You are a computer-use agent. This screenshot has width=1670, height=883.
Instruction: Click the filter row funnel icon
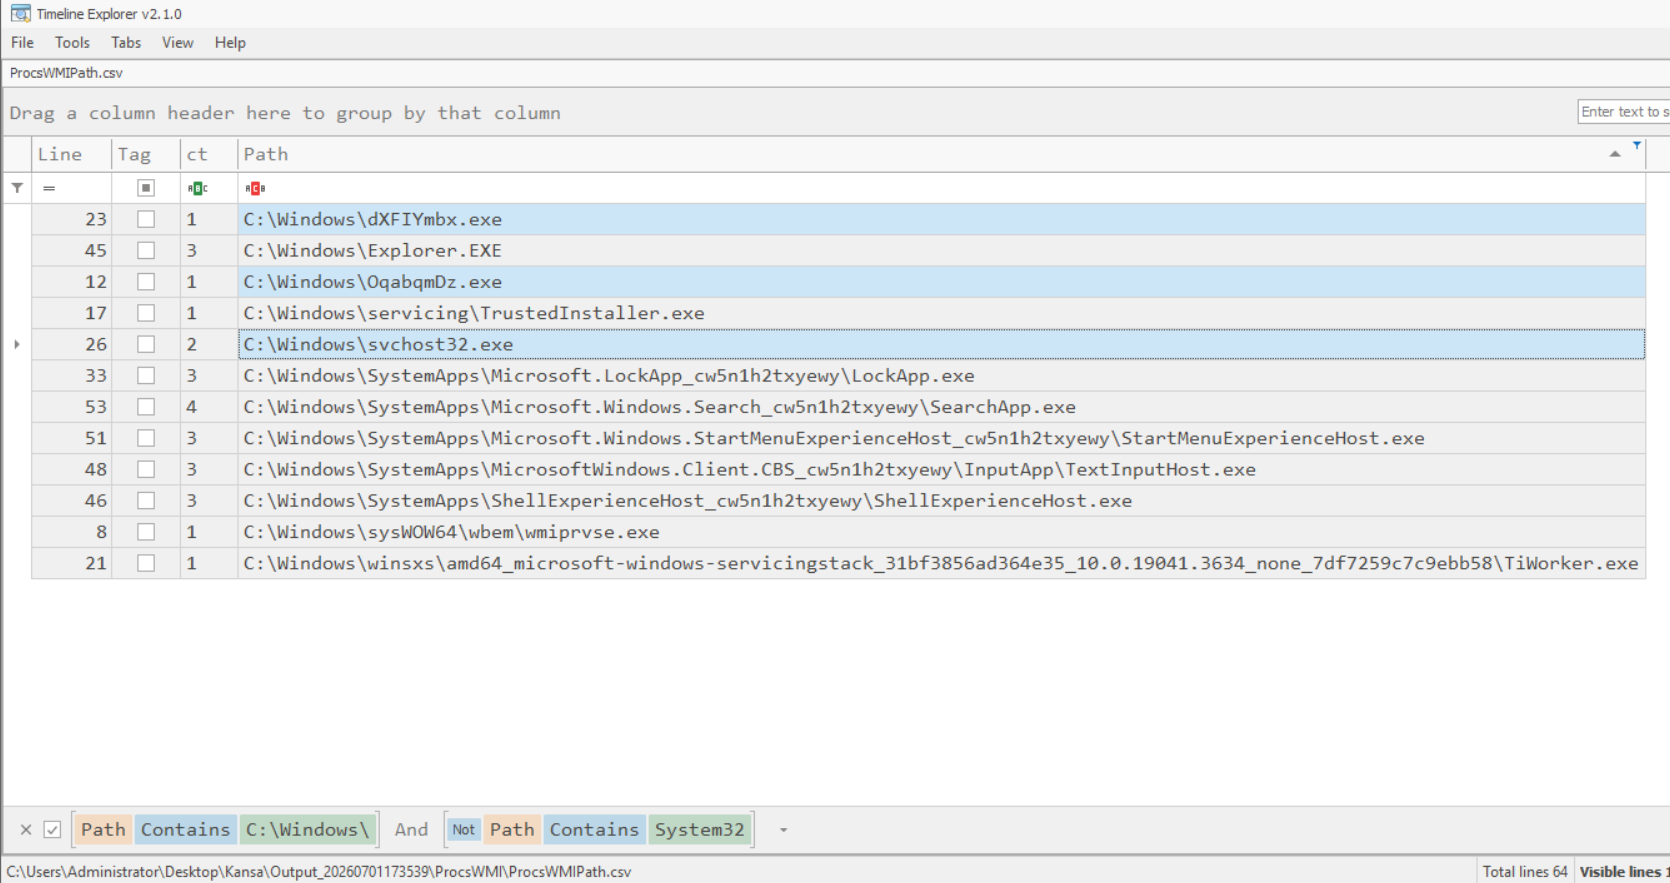(x=17, y=188)
